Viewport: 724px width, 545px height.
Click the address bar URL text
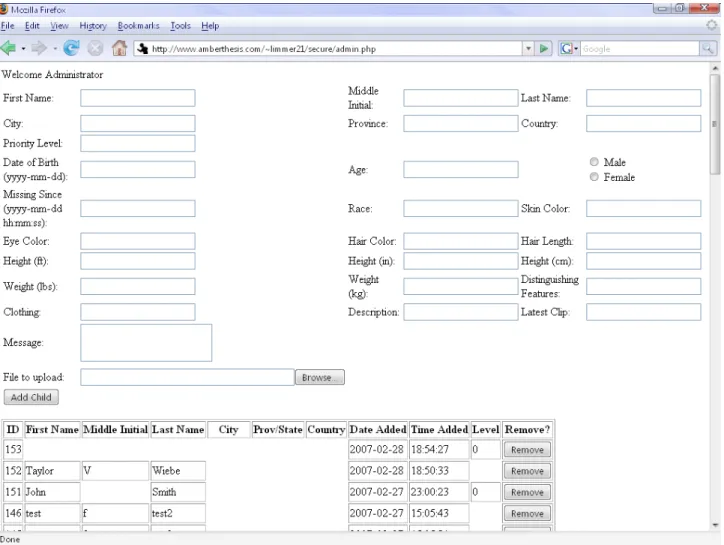[264, 48]
